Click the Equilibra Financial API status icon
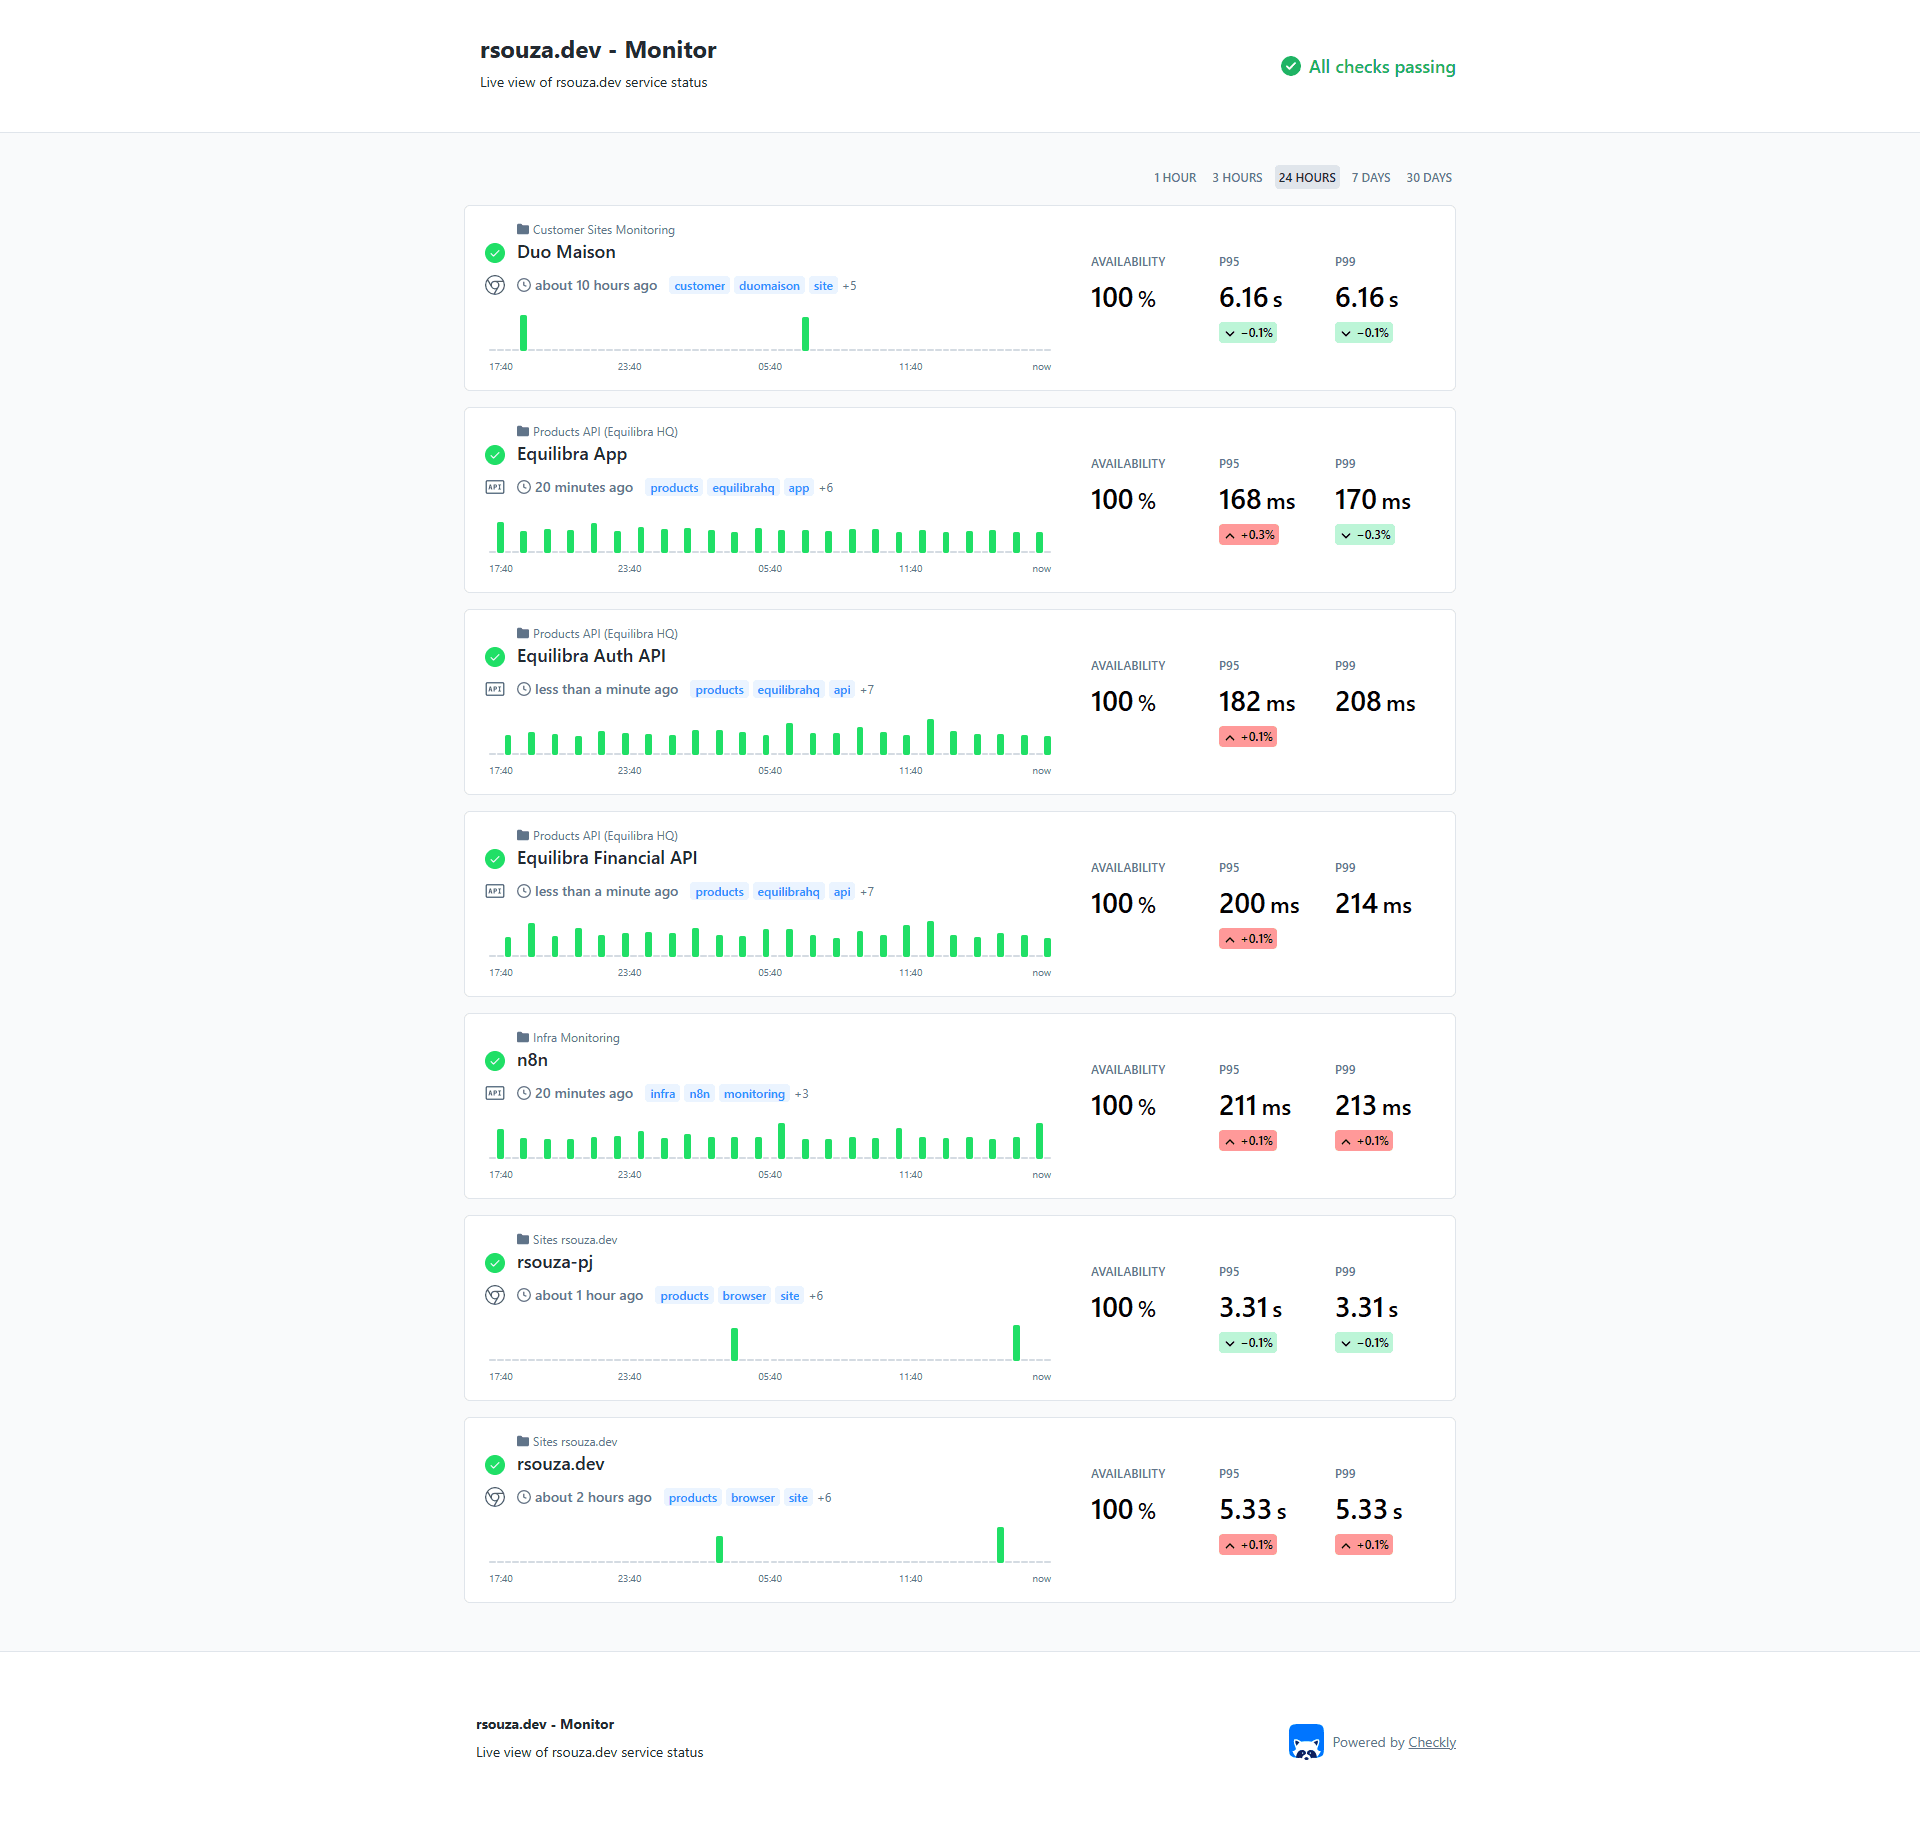 point(495,858)
